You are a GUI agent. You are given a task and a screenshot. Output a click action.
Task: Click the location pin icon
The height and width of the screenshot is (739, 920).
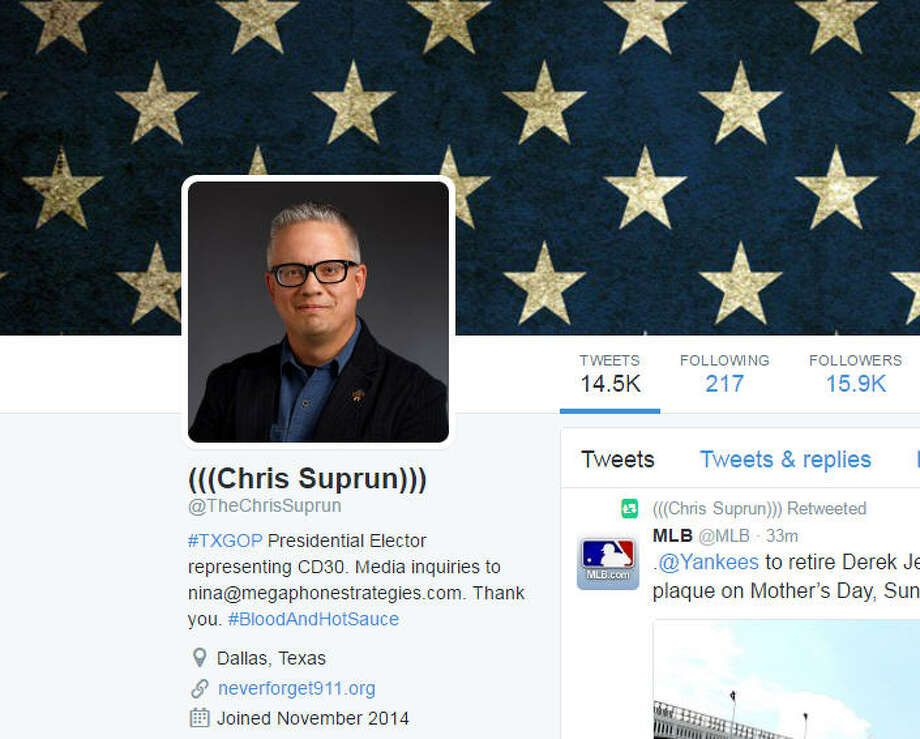[199, 658]
